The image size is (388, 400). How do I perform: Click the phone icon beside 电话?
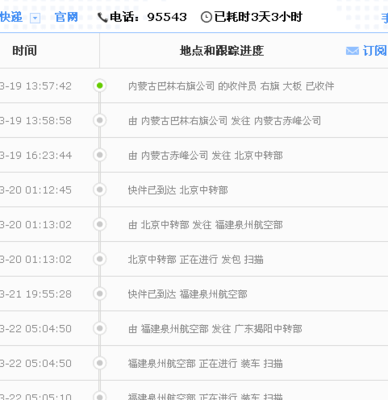pos(102,17)
